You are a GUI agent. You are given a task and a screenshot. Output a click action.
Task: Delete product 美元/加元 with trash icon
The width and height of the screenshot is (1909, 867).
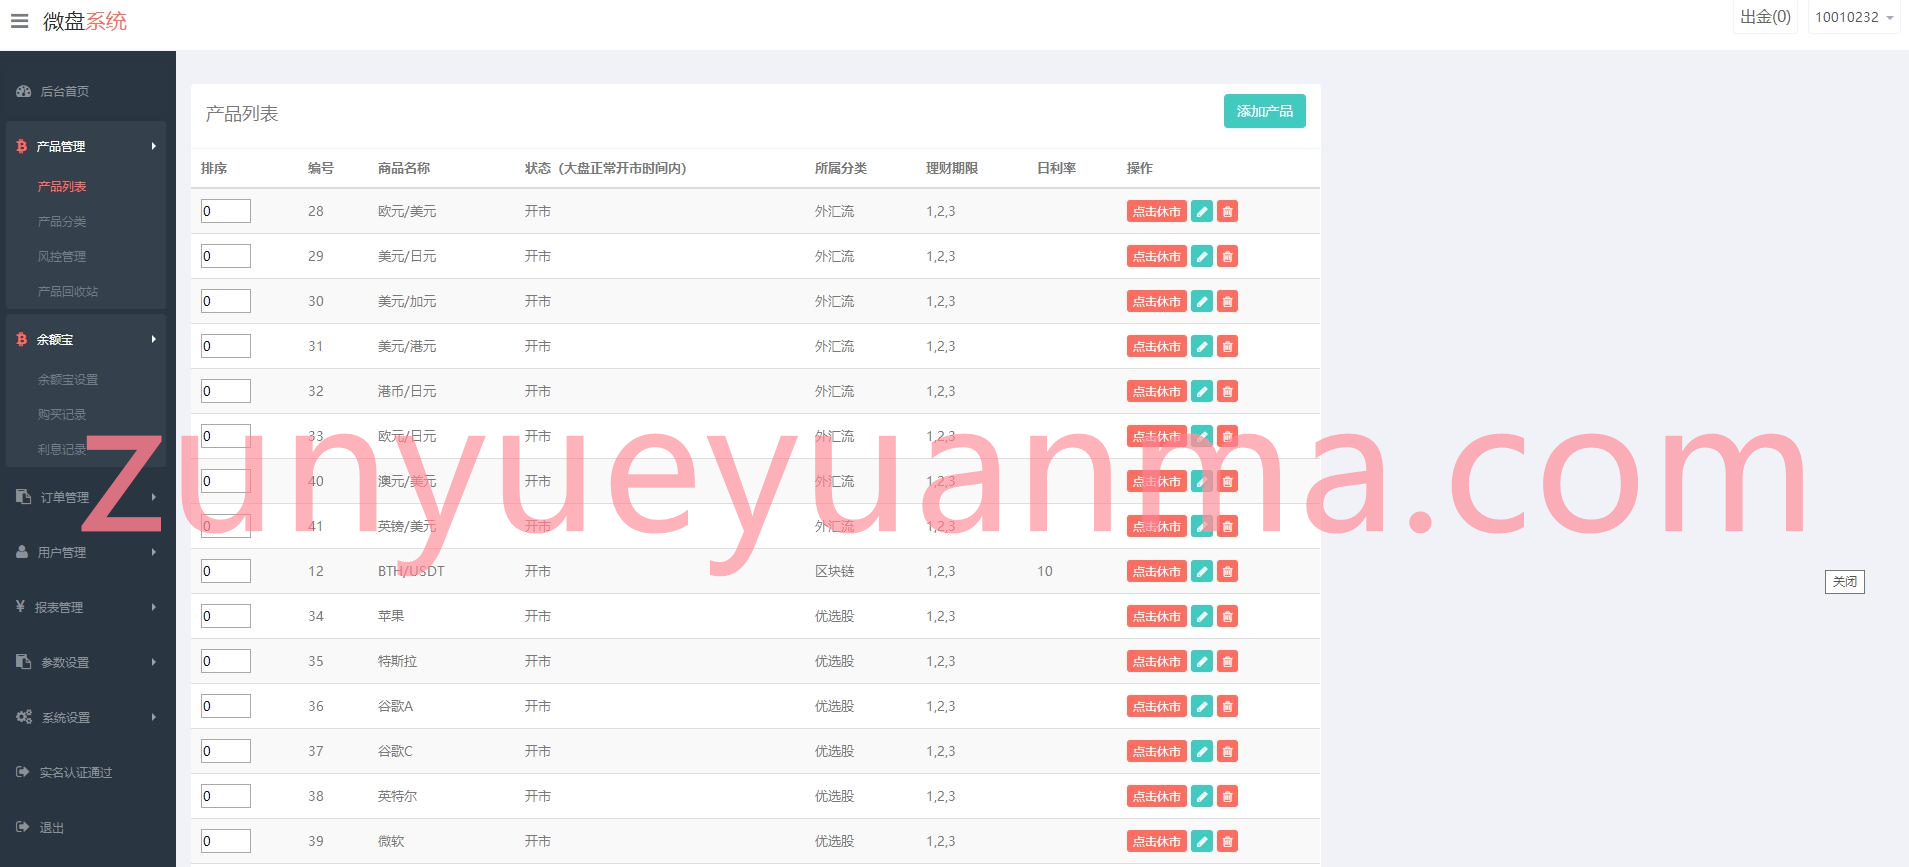pyautogui.click(x=1227, y=301)
